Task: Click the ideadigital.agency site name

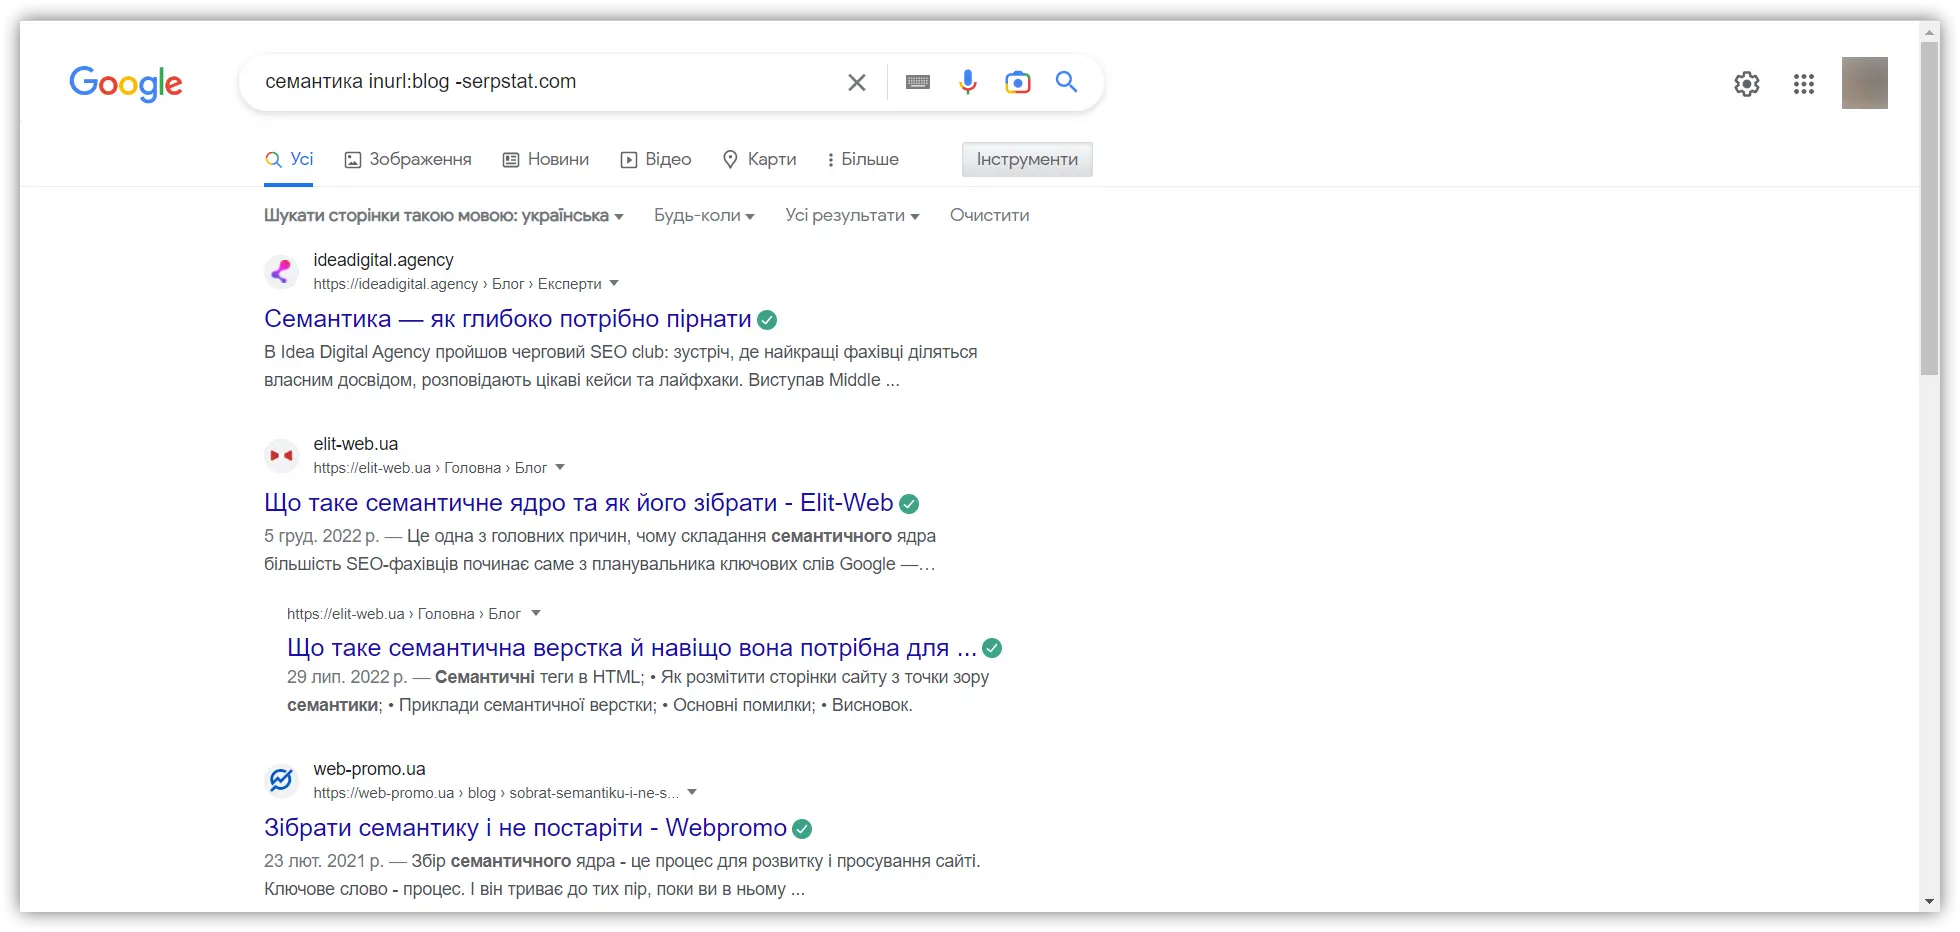Action: pyautogui.click(x=383, y=260)
